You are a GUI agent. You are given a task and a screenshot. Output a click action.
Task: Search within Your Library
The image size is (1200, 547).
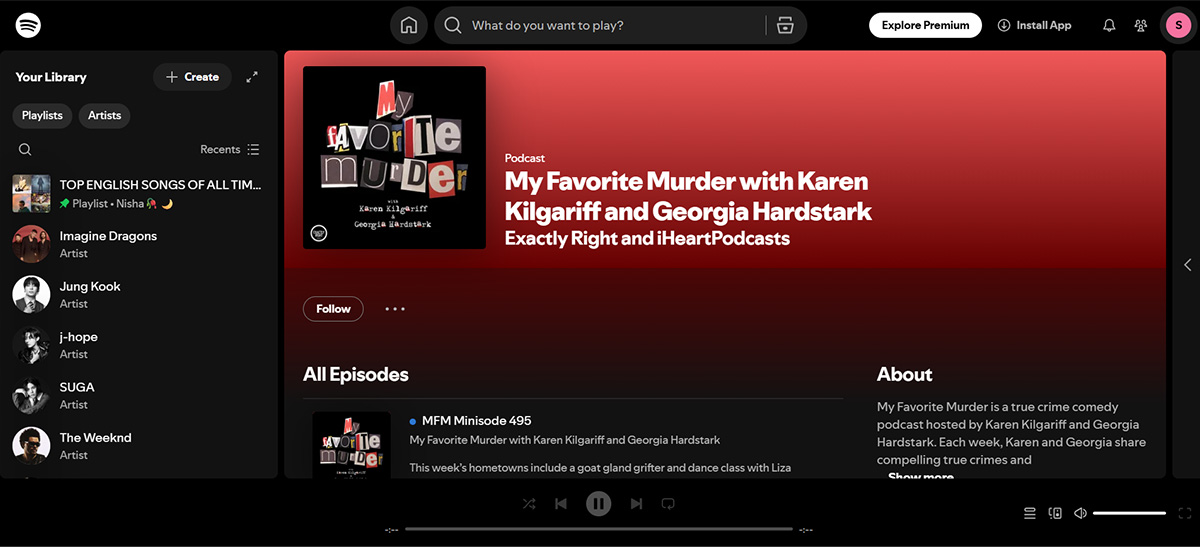click(x=25, y=149)
